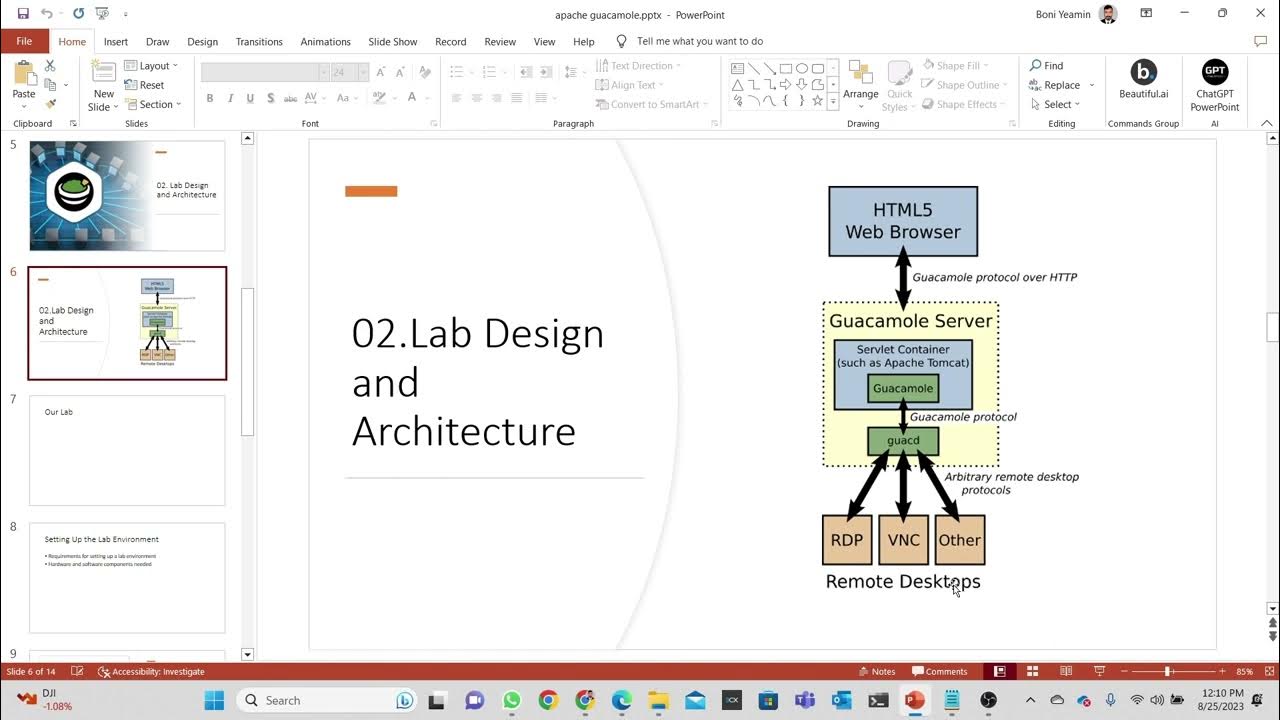Viewport: 1280px width, 720px height.
Task: Expand the Section dropdown
Action: pyautogui.click(x=153, y=104)
